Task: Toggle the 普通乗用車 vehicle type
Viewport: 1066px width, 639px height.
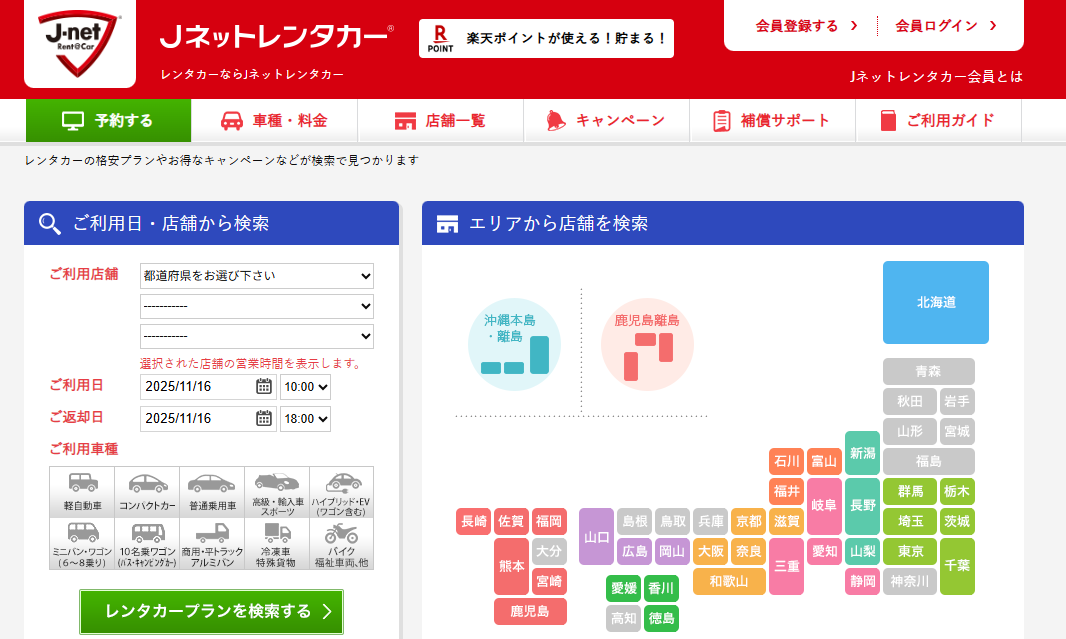Action: click(x=212, y=491)
